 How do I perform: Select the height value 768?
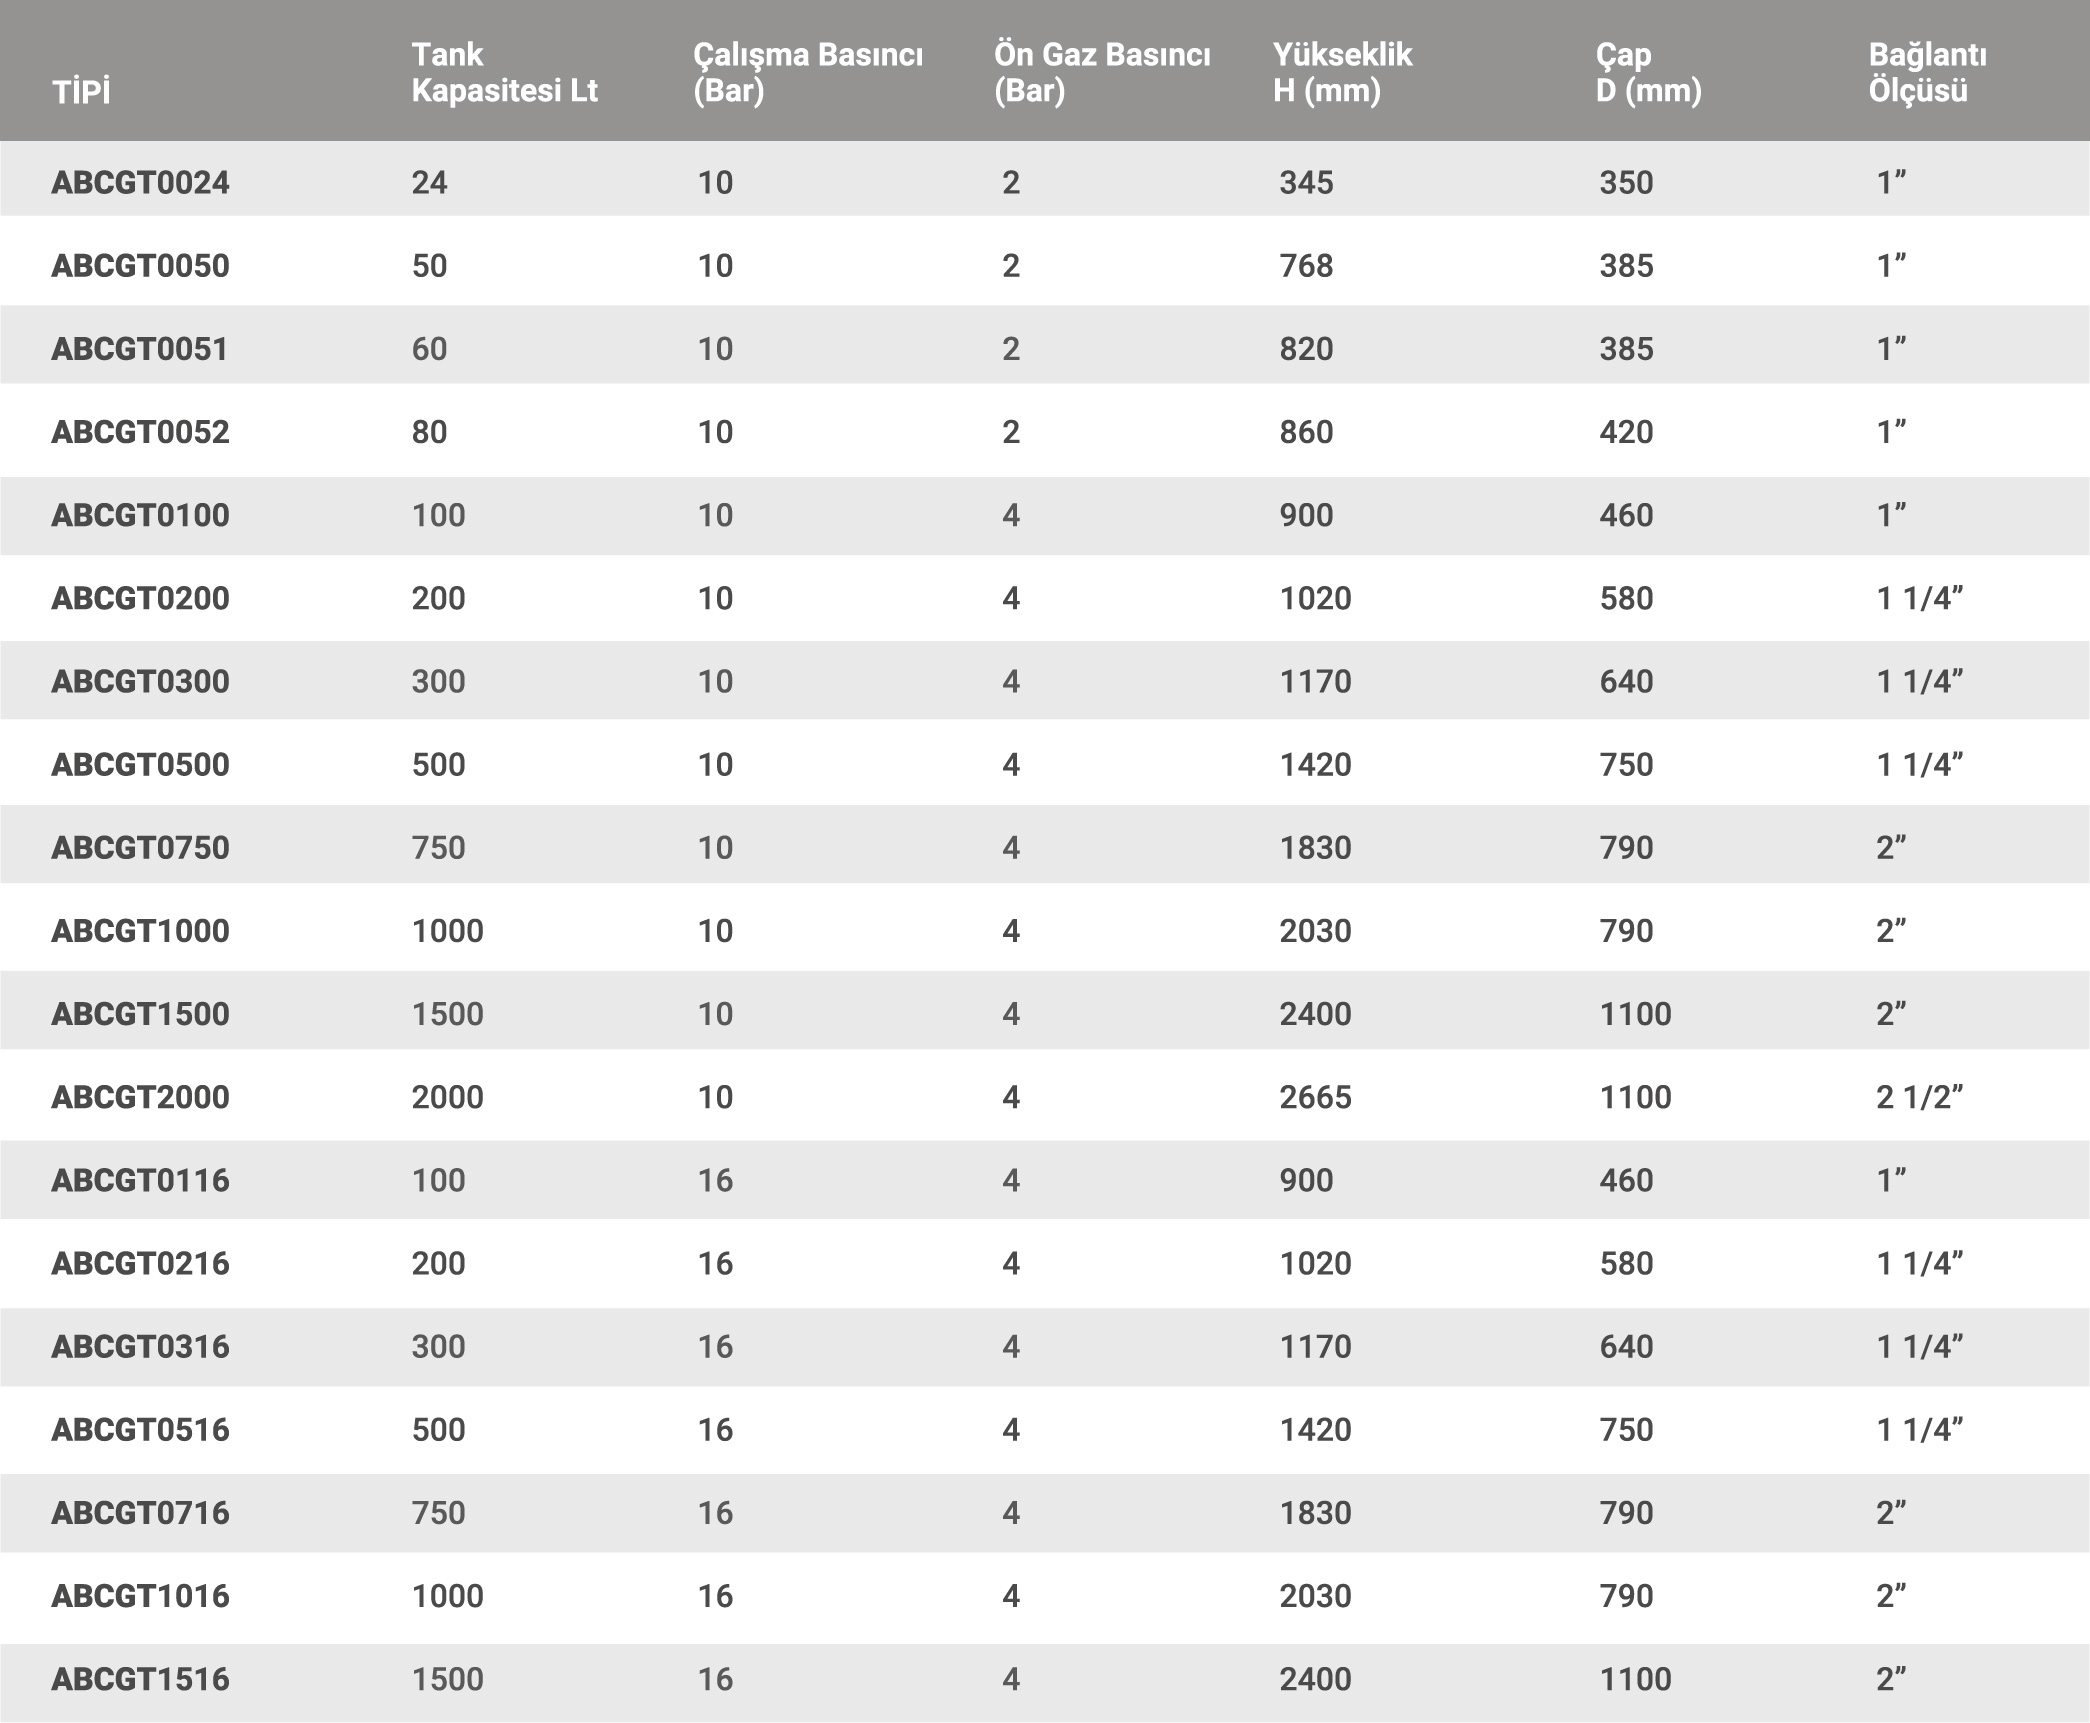[x=1306, y=265]
